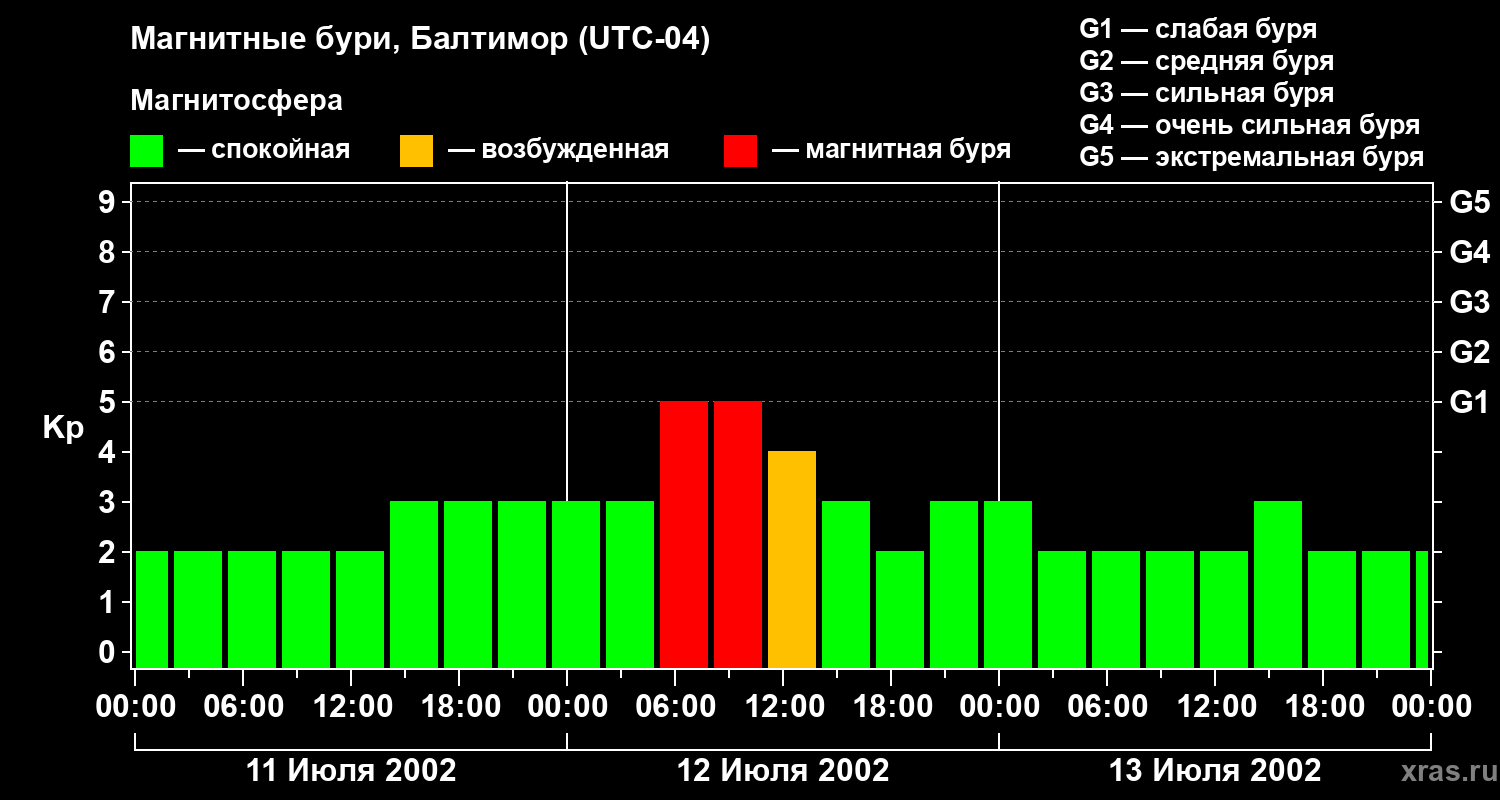Click the orange 'возбужденная' legend swatch
The height and width of the screenshot is (800, 1500).
pos(416,151)
